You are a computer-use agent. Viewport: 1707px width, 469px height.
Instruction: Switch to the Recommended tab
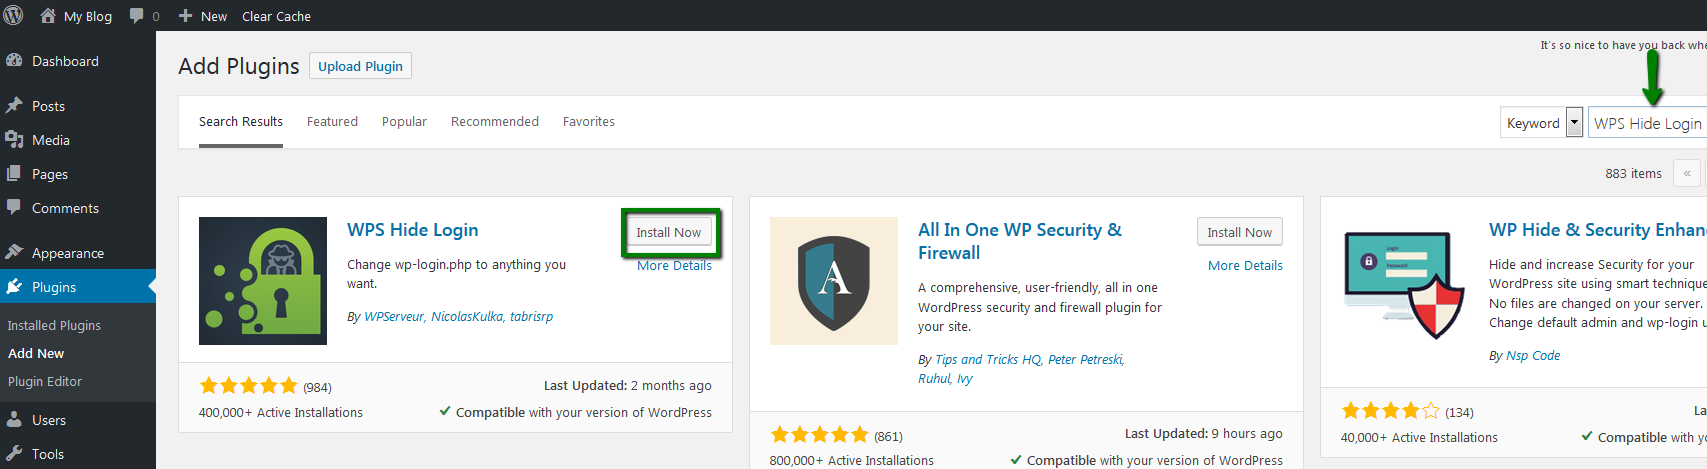click(495, 121)
